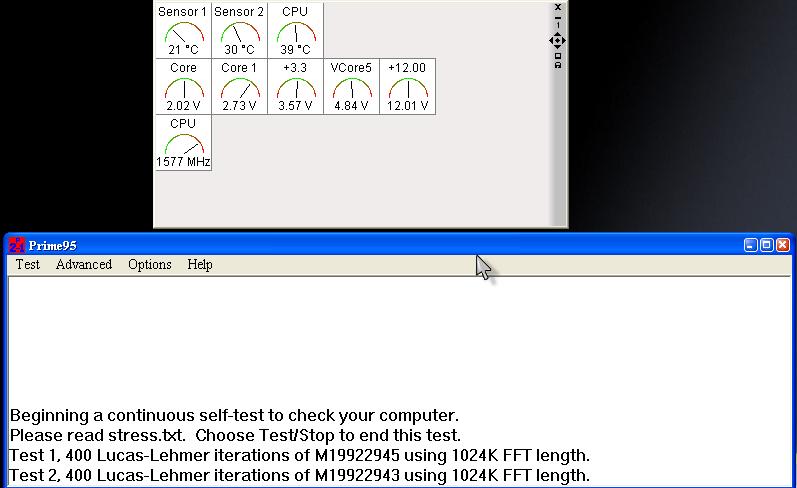Click the line 'Please read stress.txt'
The height and width of the screenshot is (488, 797).
[235, 435]
